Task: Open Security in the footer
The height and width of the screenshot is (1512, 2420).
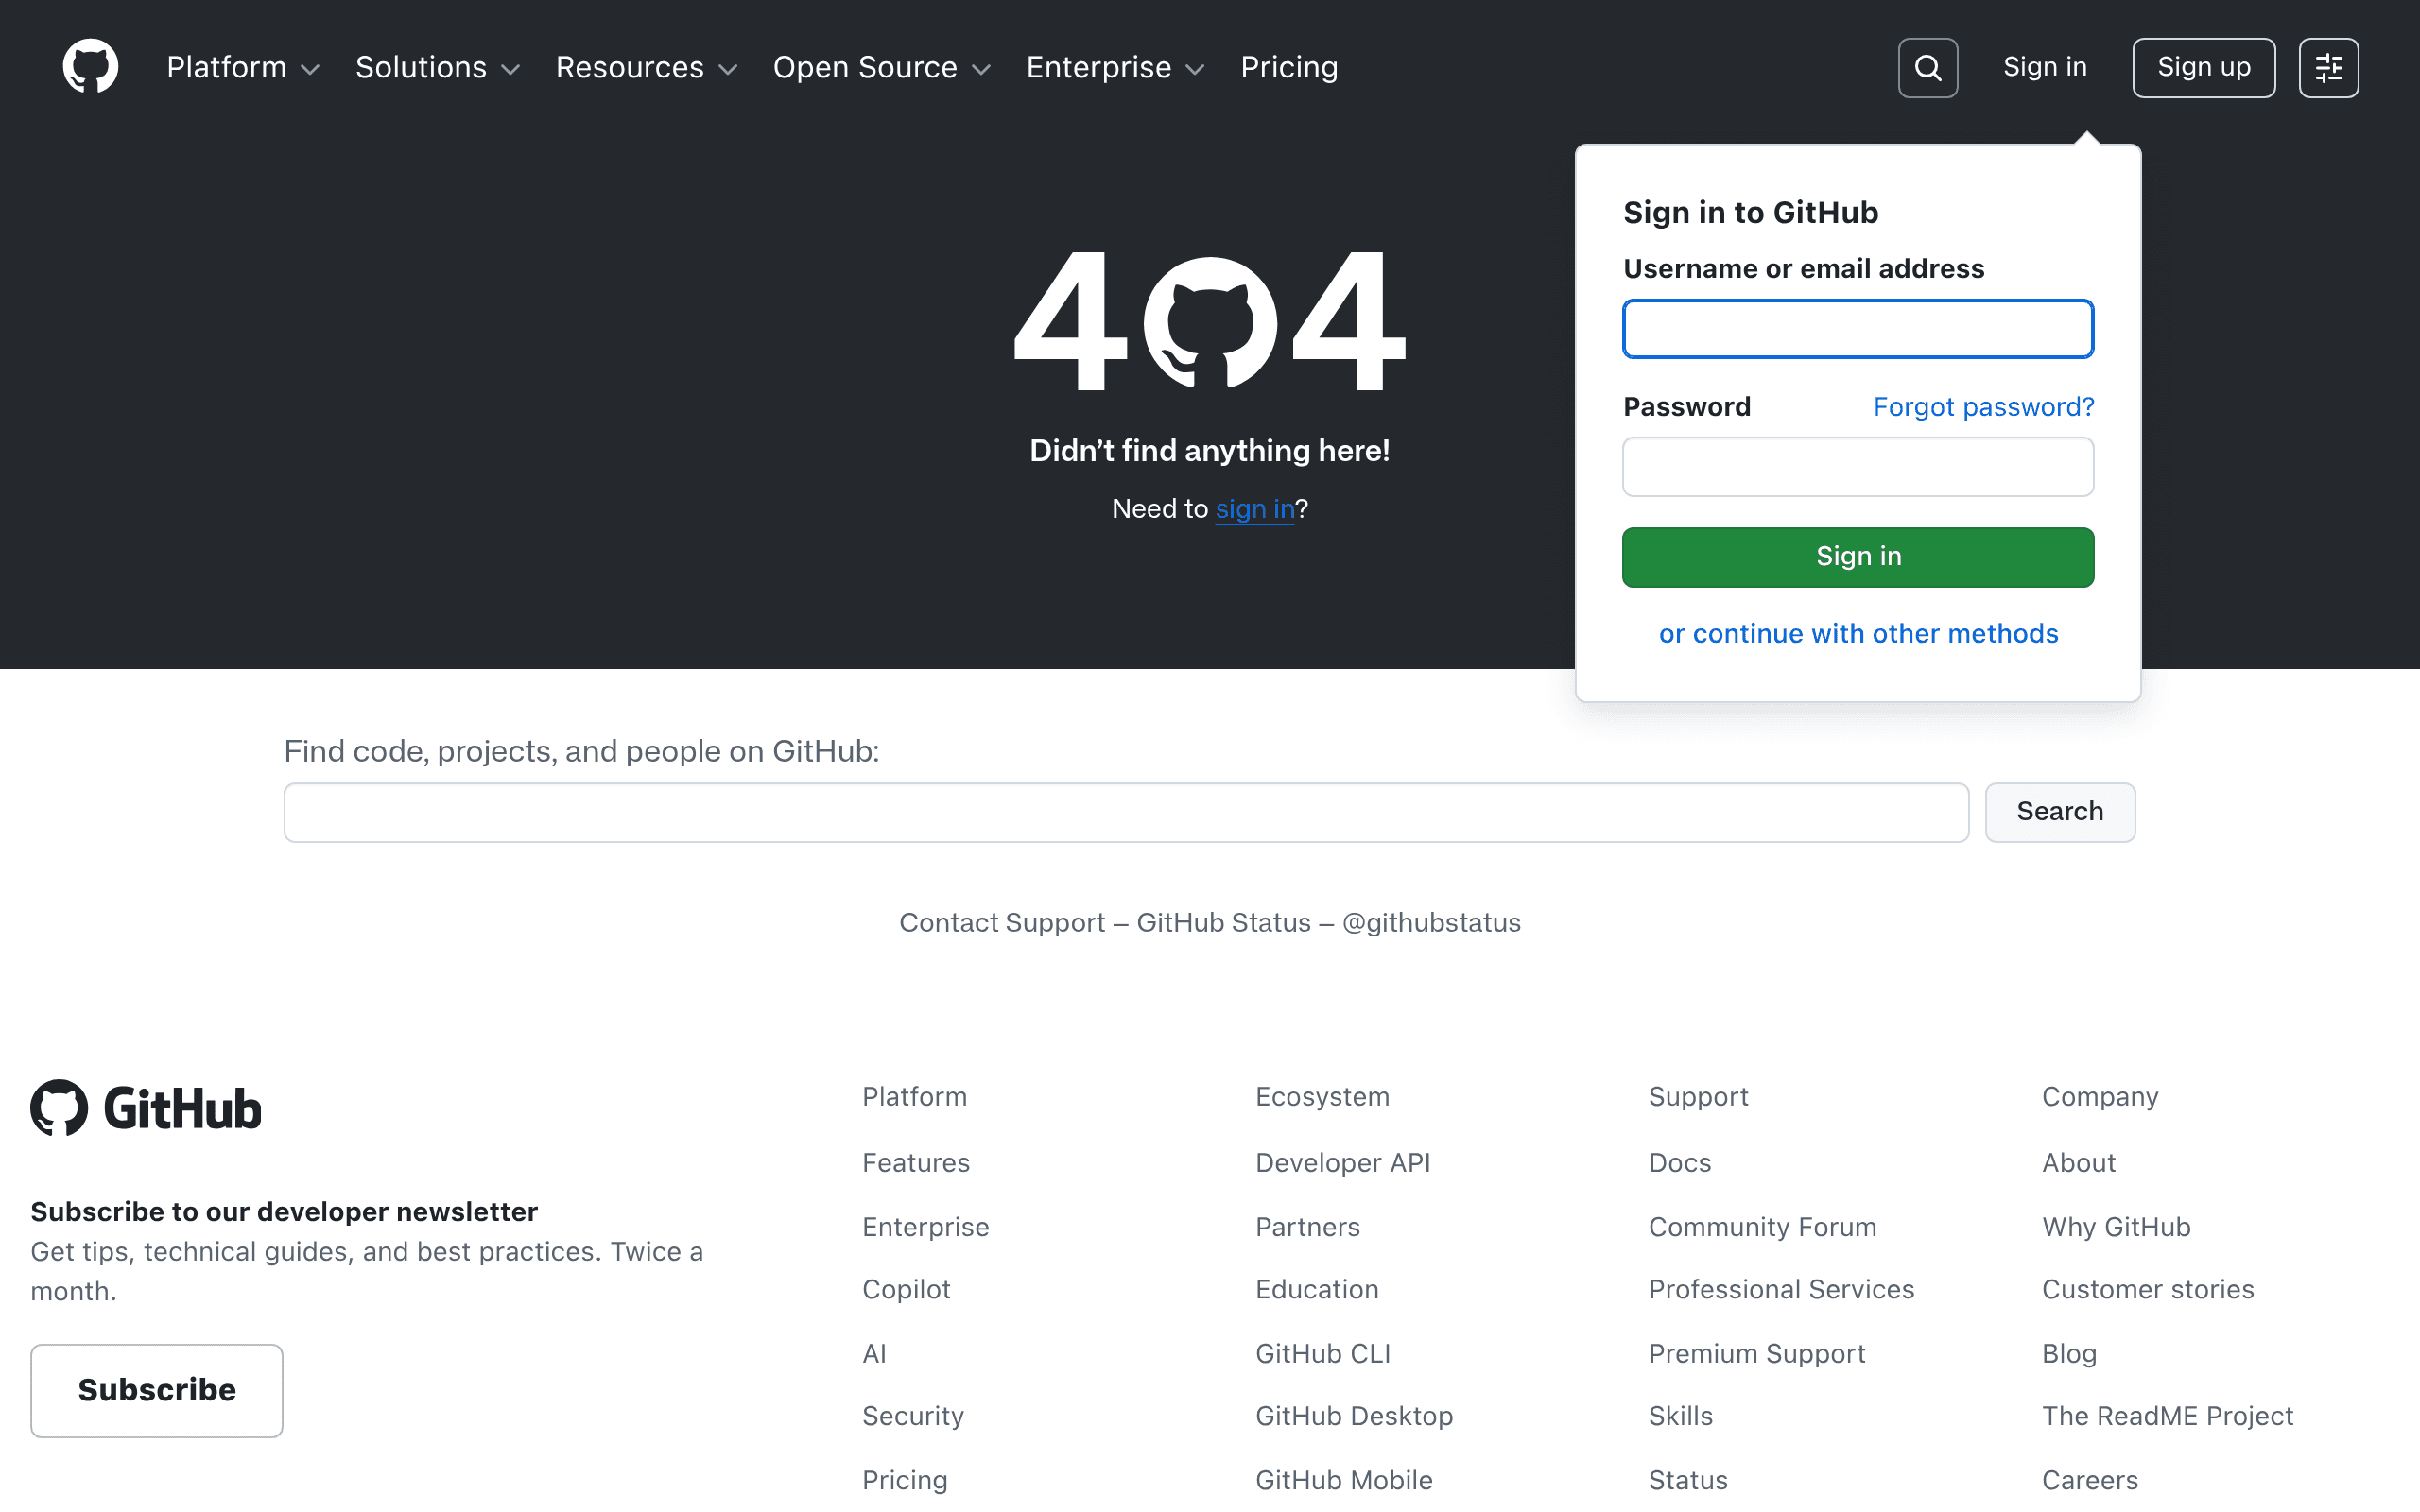Action: [913, 1417]
